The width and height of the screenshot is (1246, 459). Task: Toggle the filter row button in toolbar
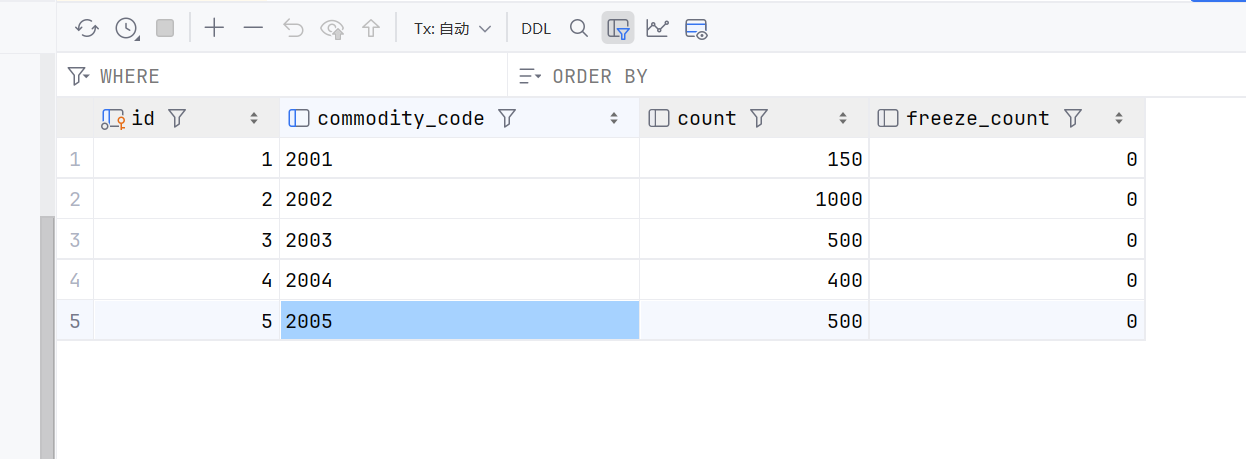click(x=618, y=28)
